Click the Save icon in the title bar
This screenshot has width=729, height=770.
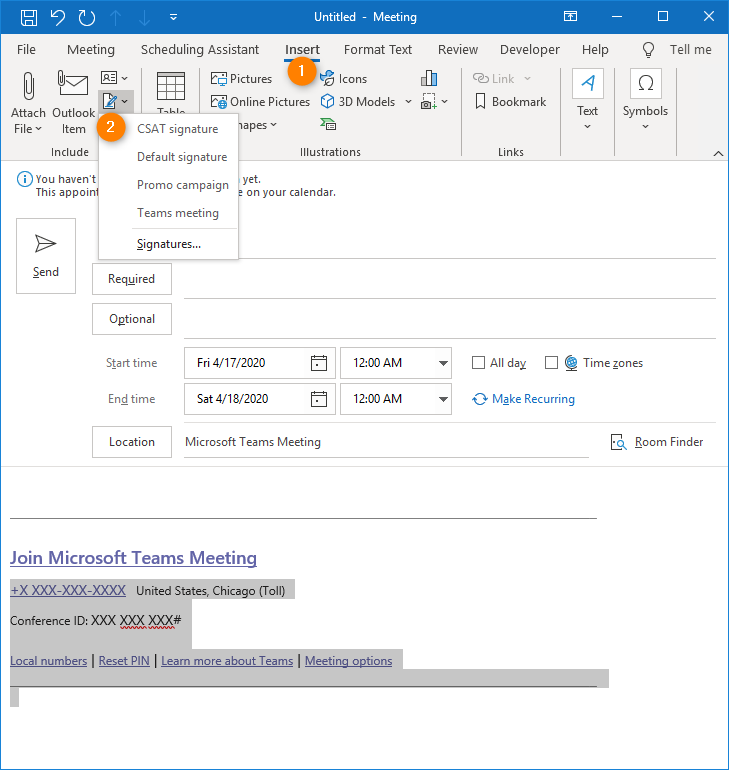28,17
